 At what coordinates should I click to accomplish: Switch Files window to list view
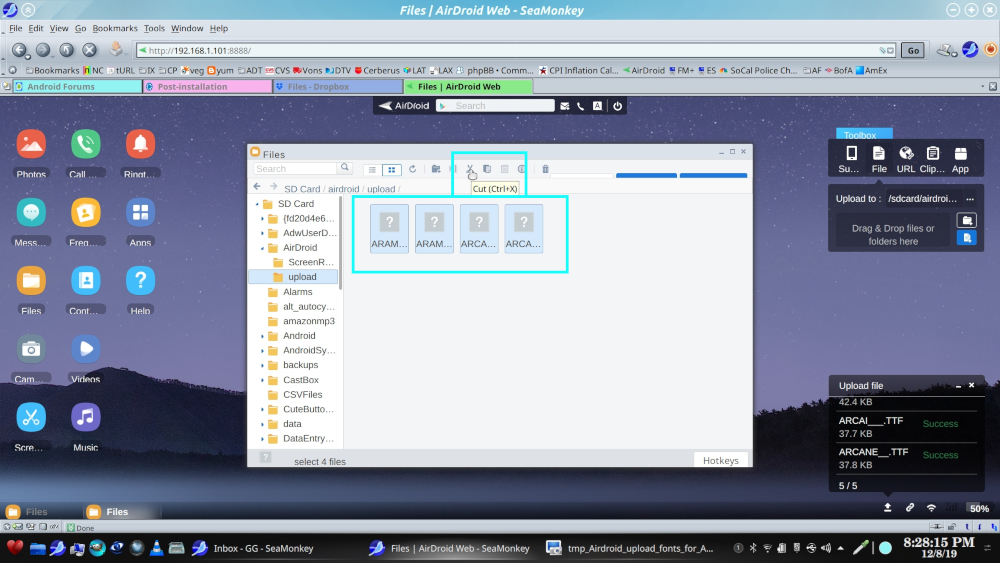372,170
